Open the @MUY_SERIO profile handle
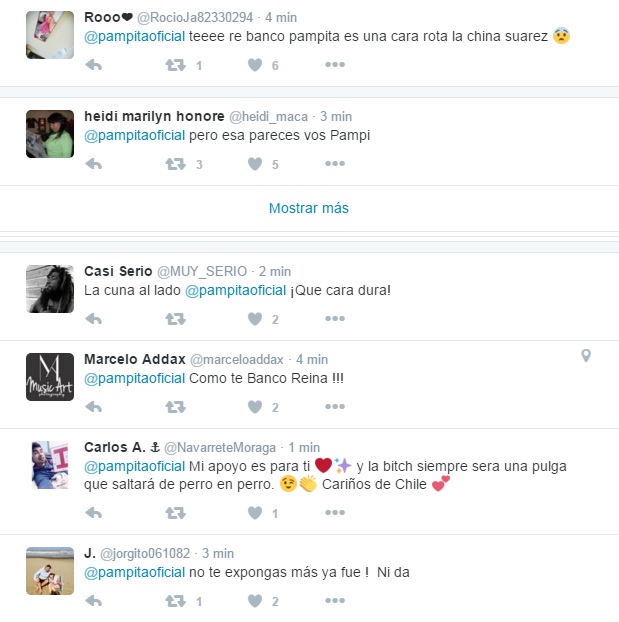 coord(202,271)
